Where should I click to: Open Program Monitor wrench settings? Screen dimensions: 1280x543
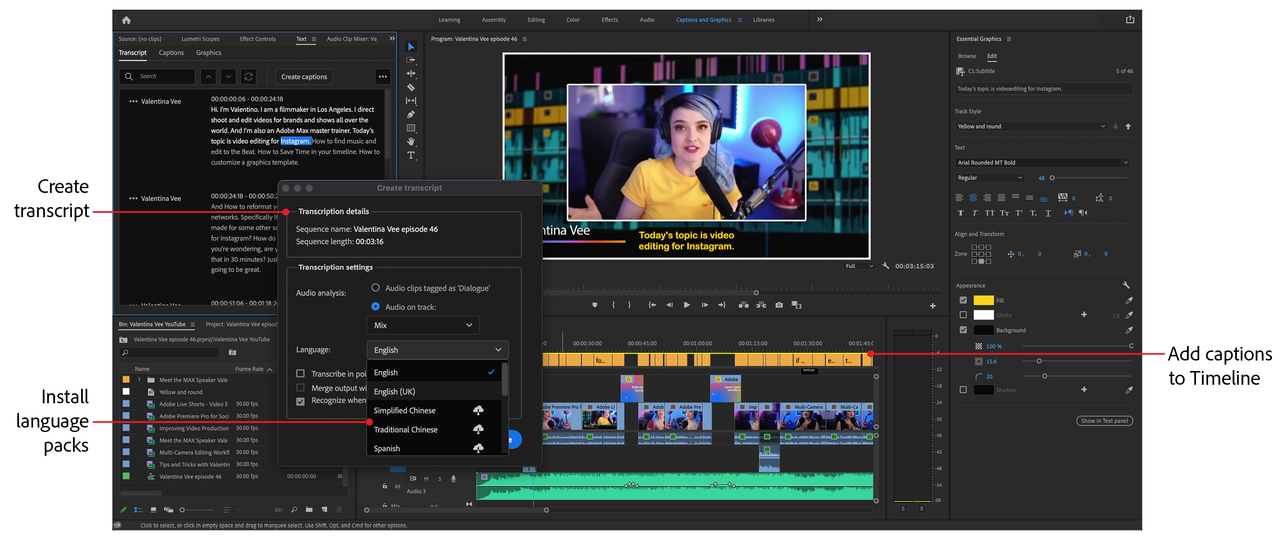click(x=886, y=266)
